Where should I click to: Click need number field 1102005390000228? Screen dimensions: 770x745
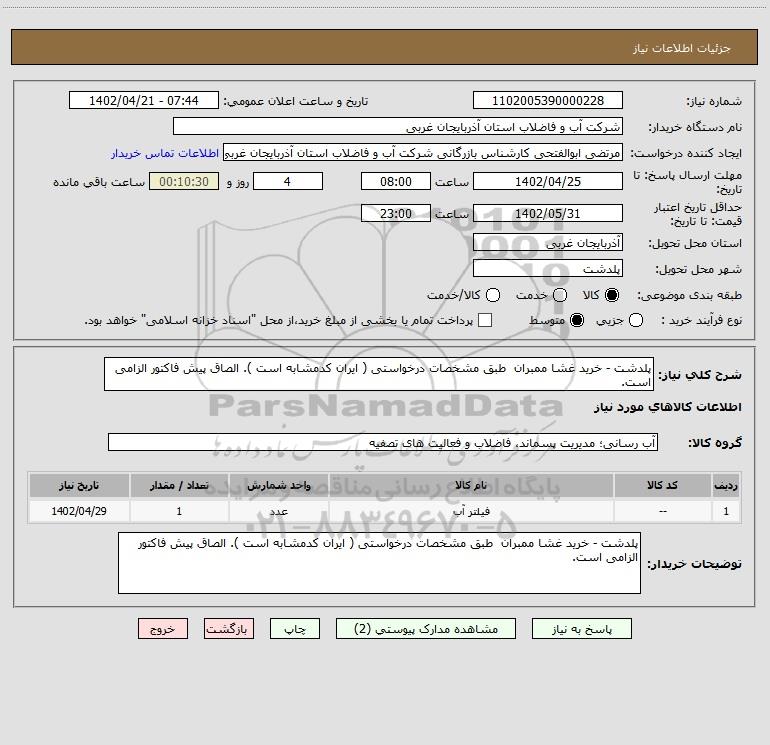[x=548, y=100]
